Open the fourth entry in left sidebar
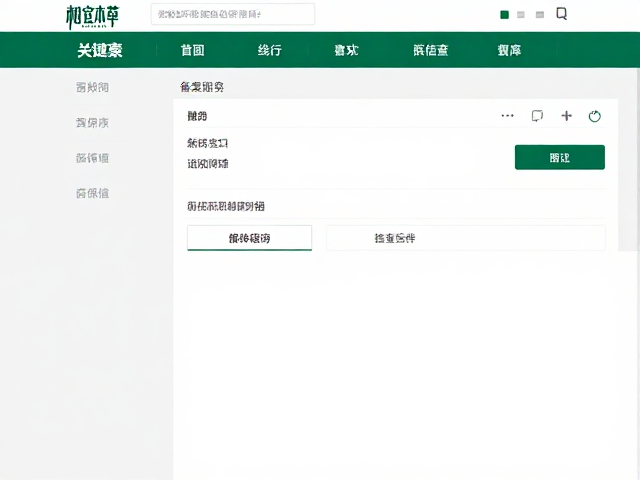This screenshot has width=640, height=480. click(x=92, y=193)
